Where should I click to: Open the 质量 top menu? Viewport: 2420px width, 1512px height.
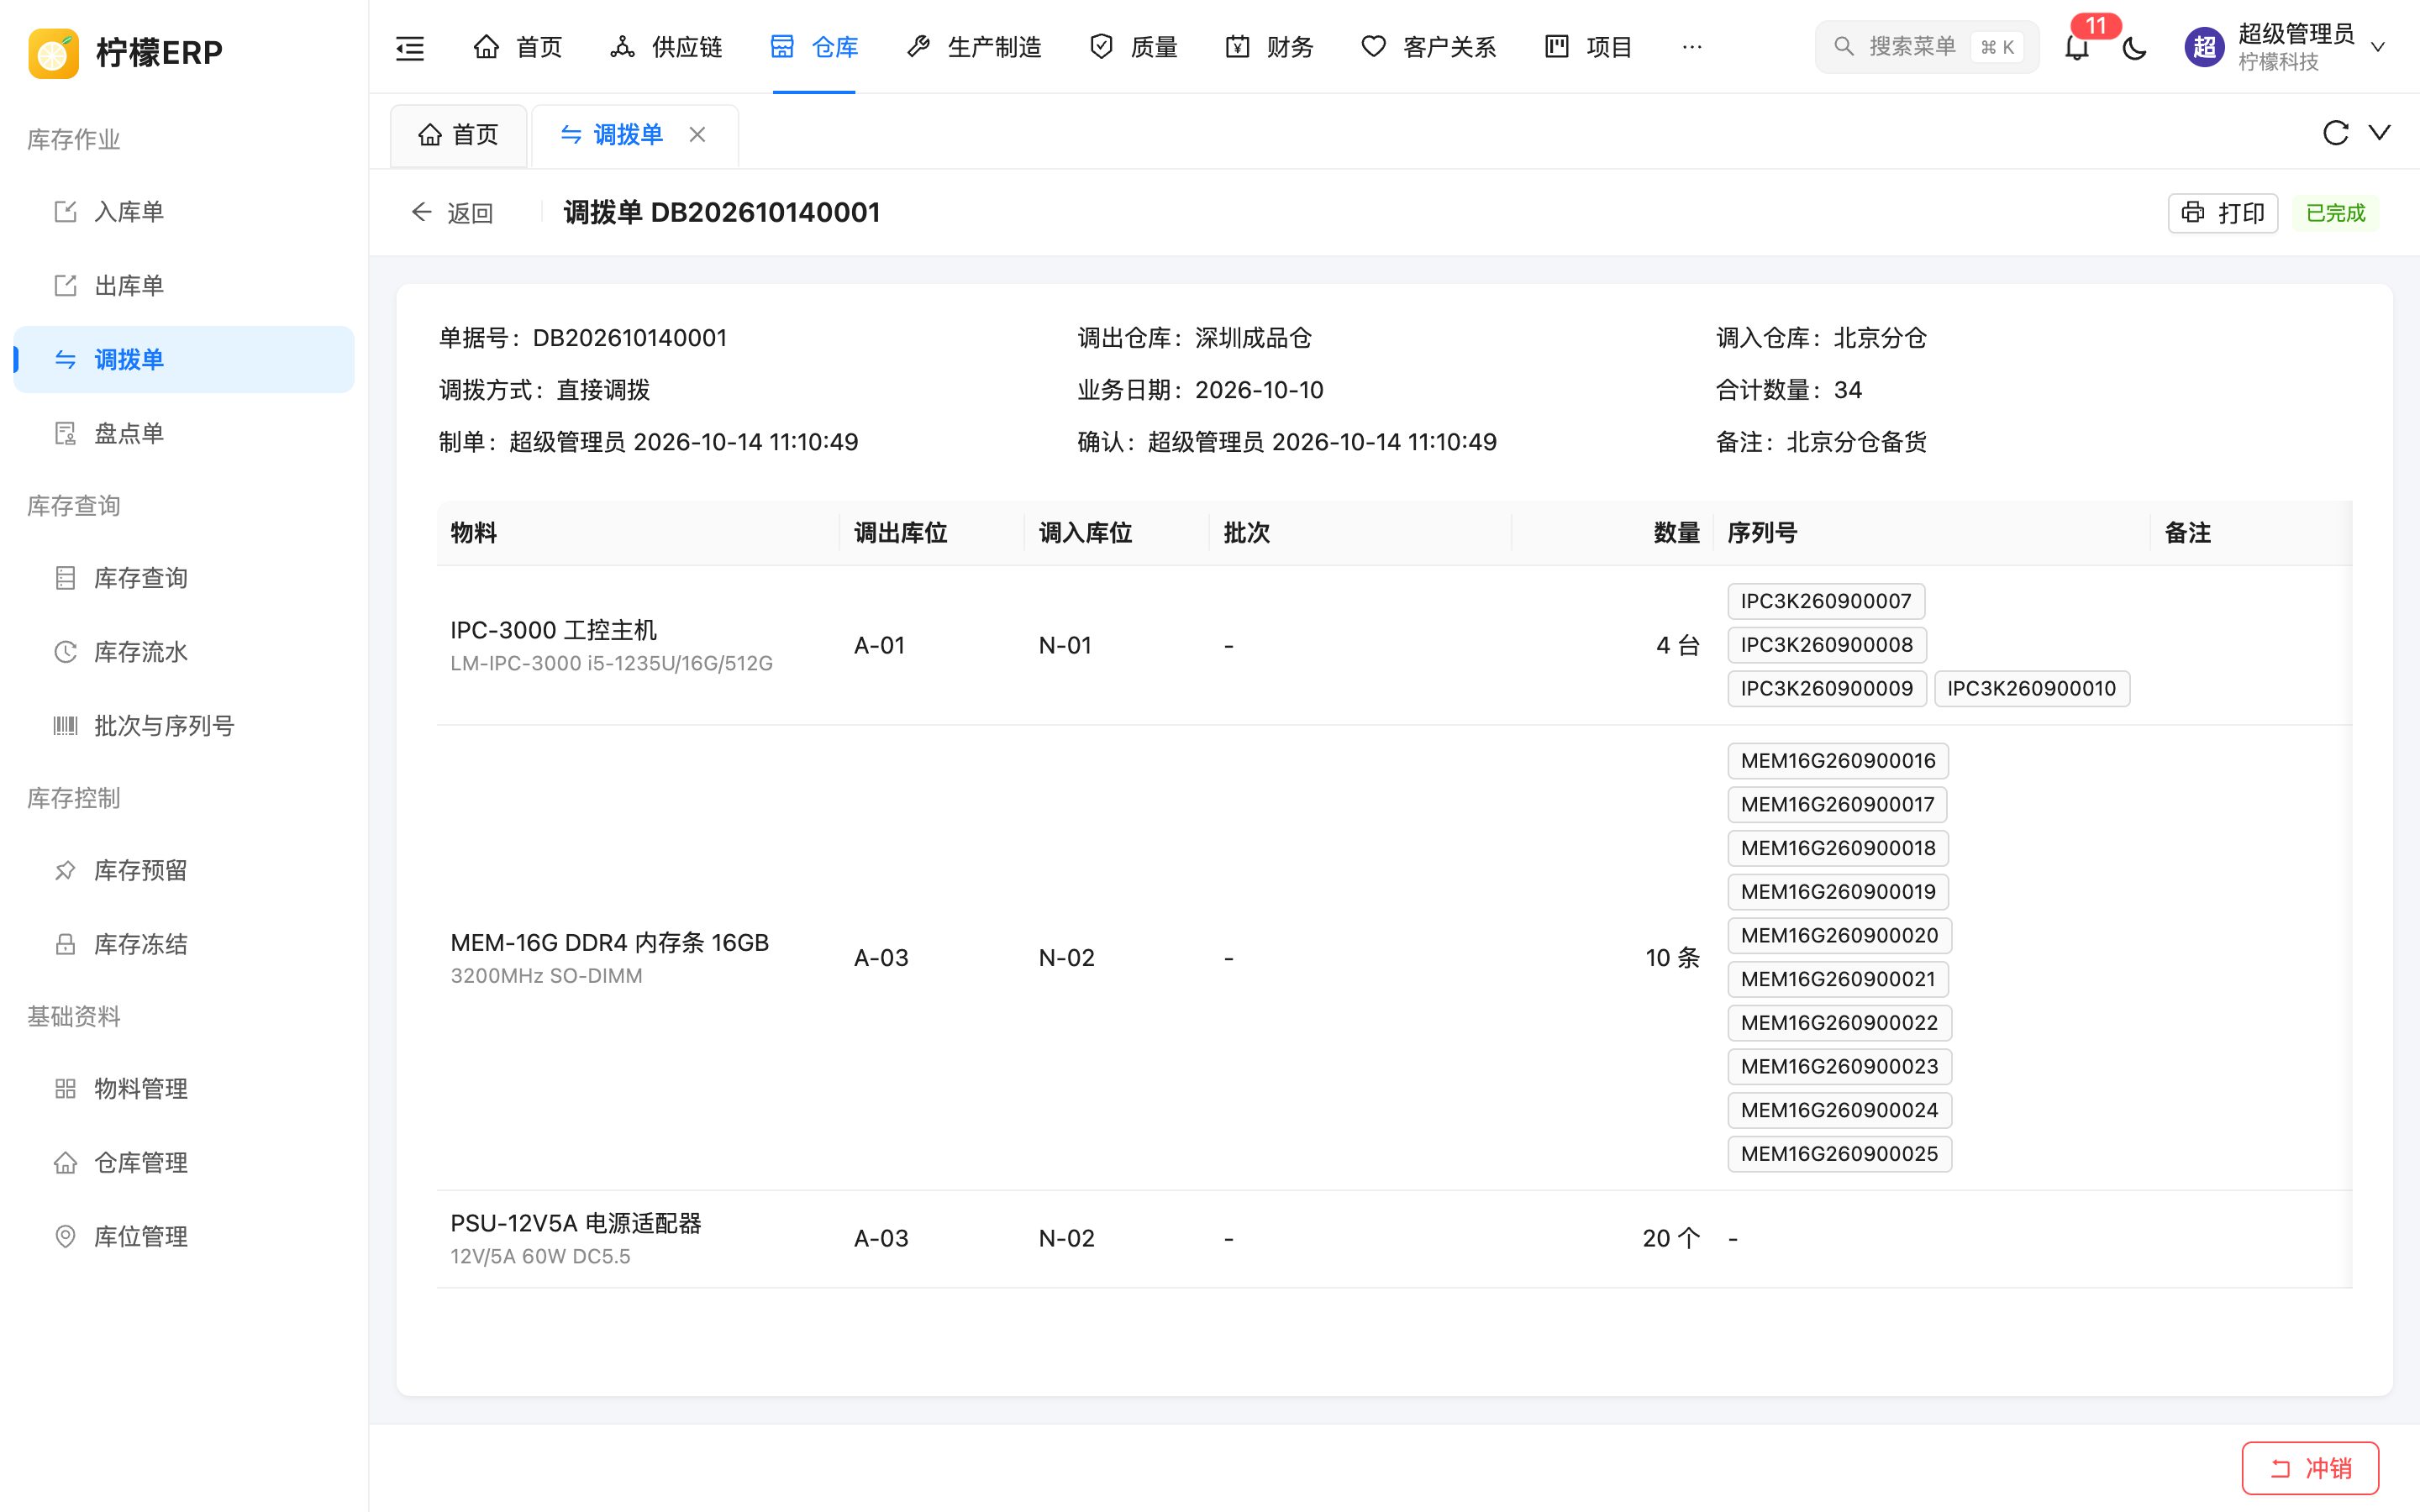(x=1133, y=47)
